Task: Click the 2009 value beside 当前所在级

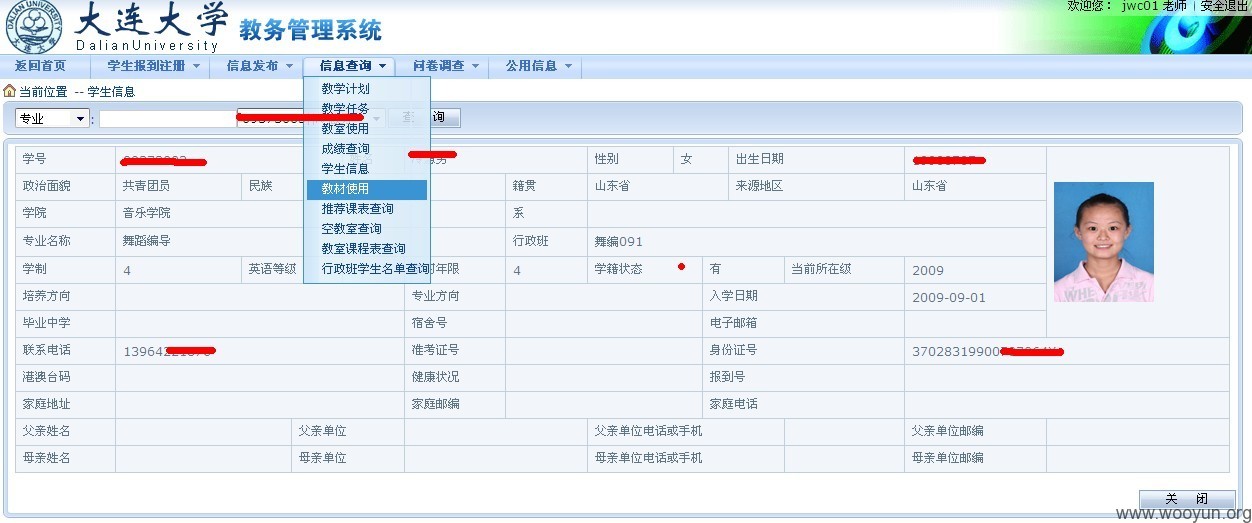Action: coord(928,270)
